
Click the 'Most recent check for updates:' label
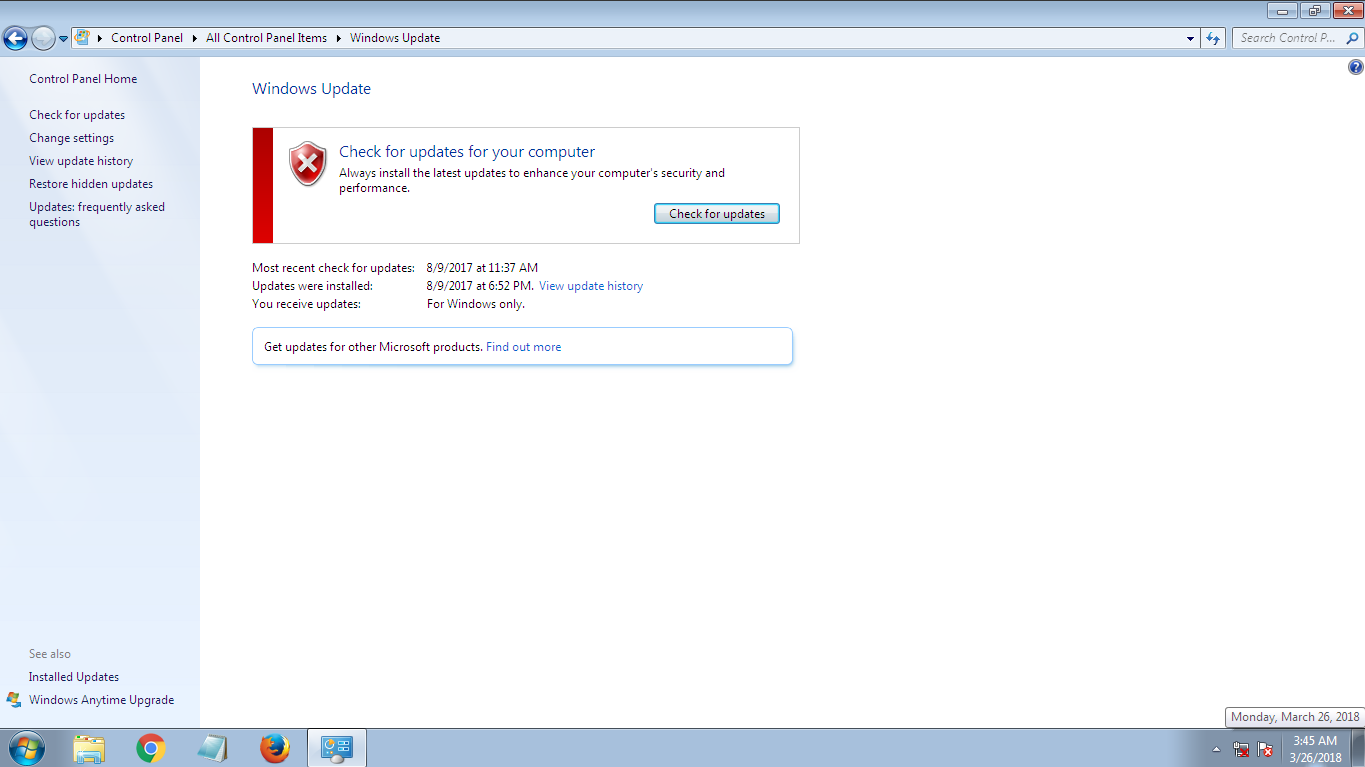[333, 268]
